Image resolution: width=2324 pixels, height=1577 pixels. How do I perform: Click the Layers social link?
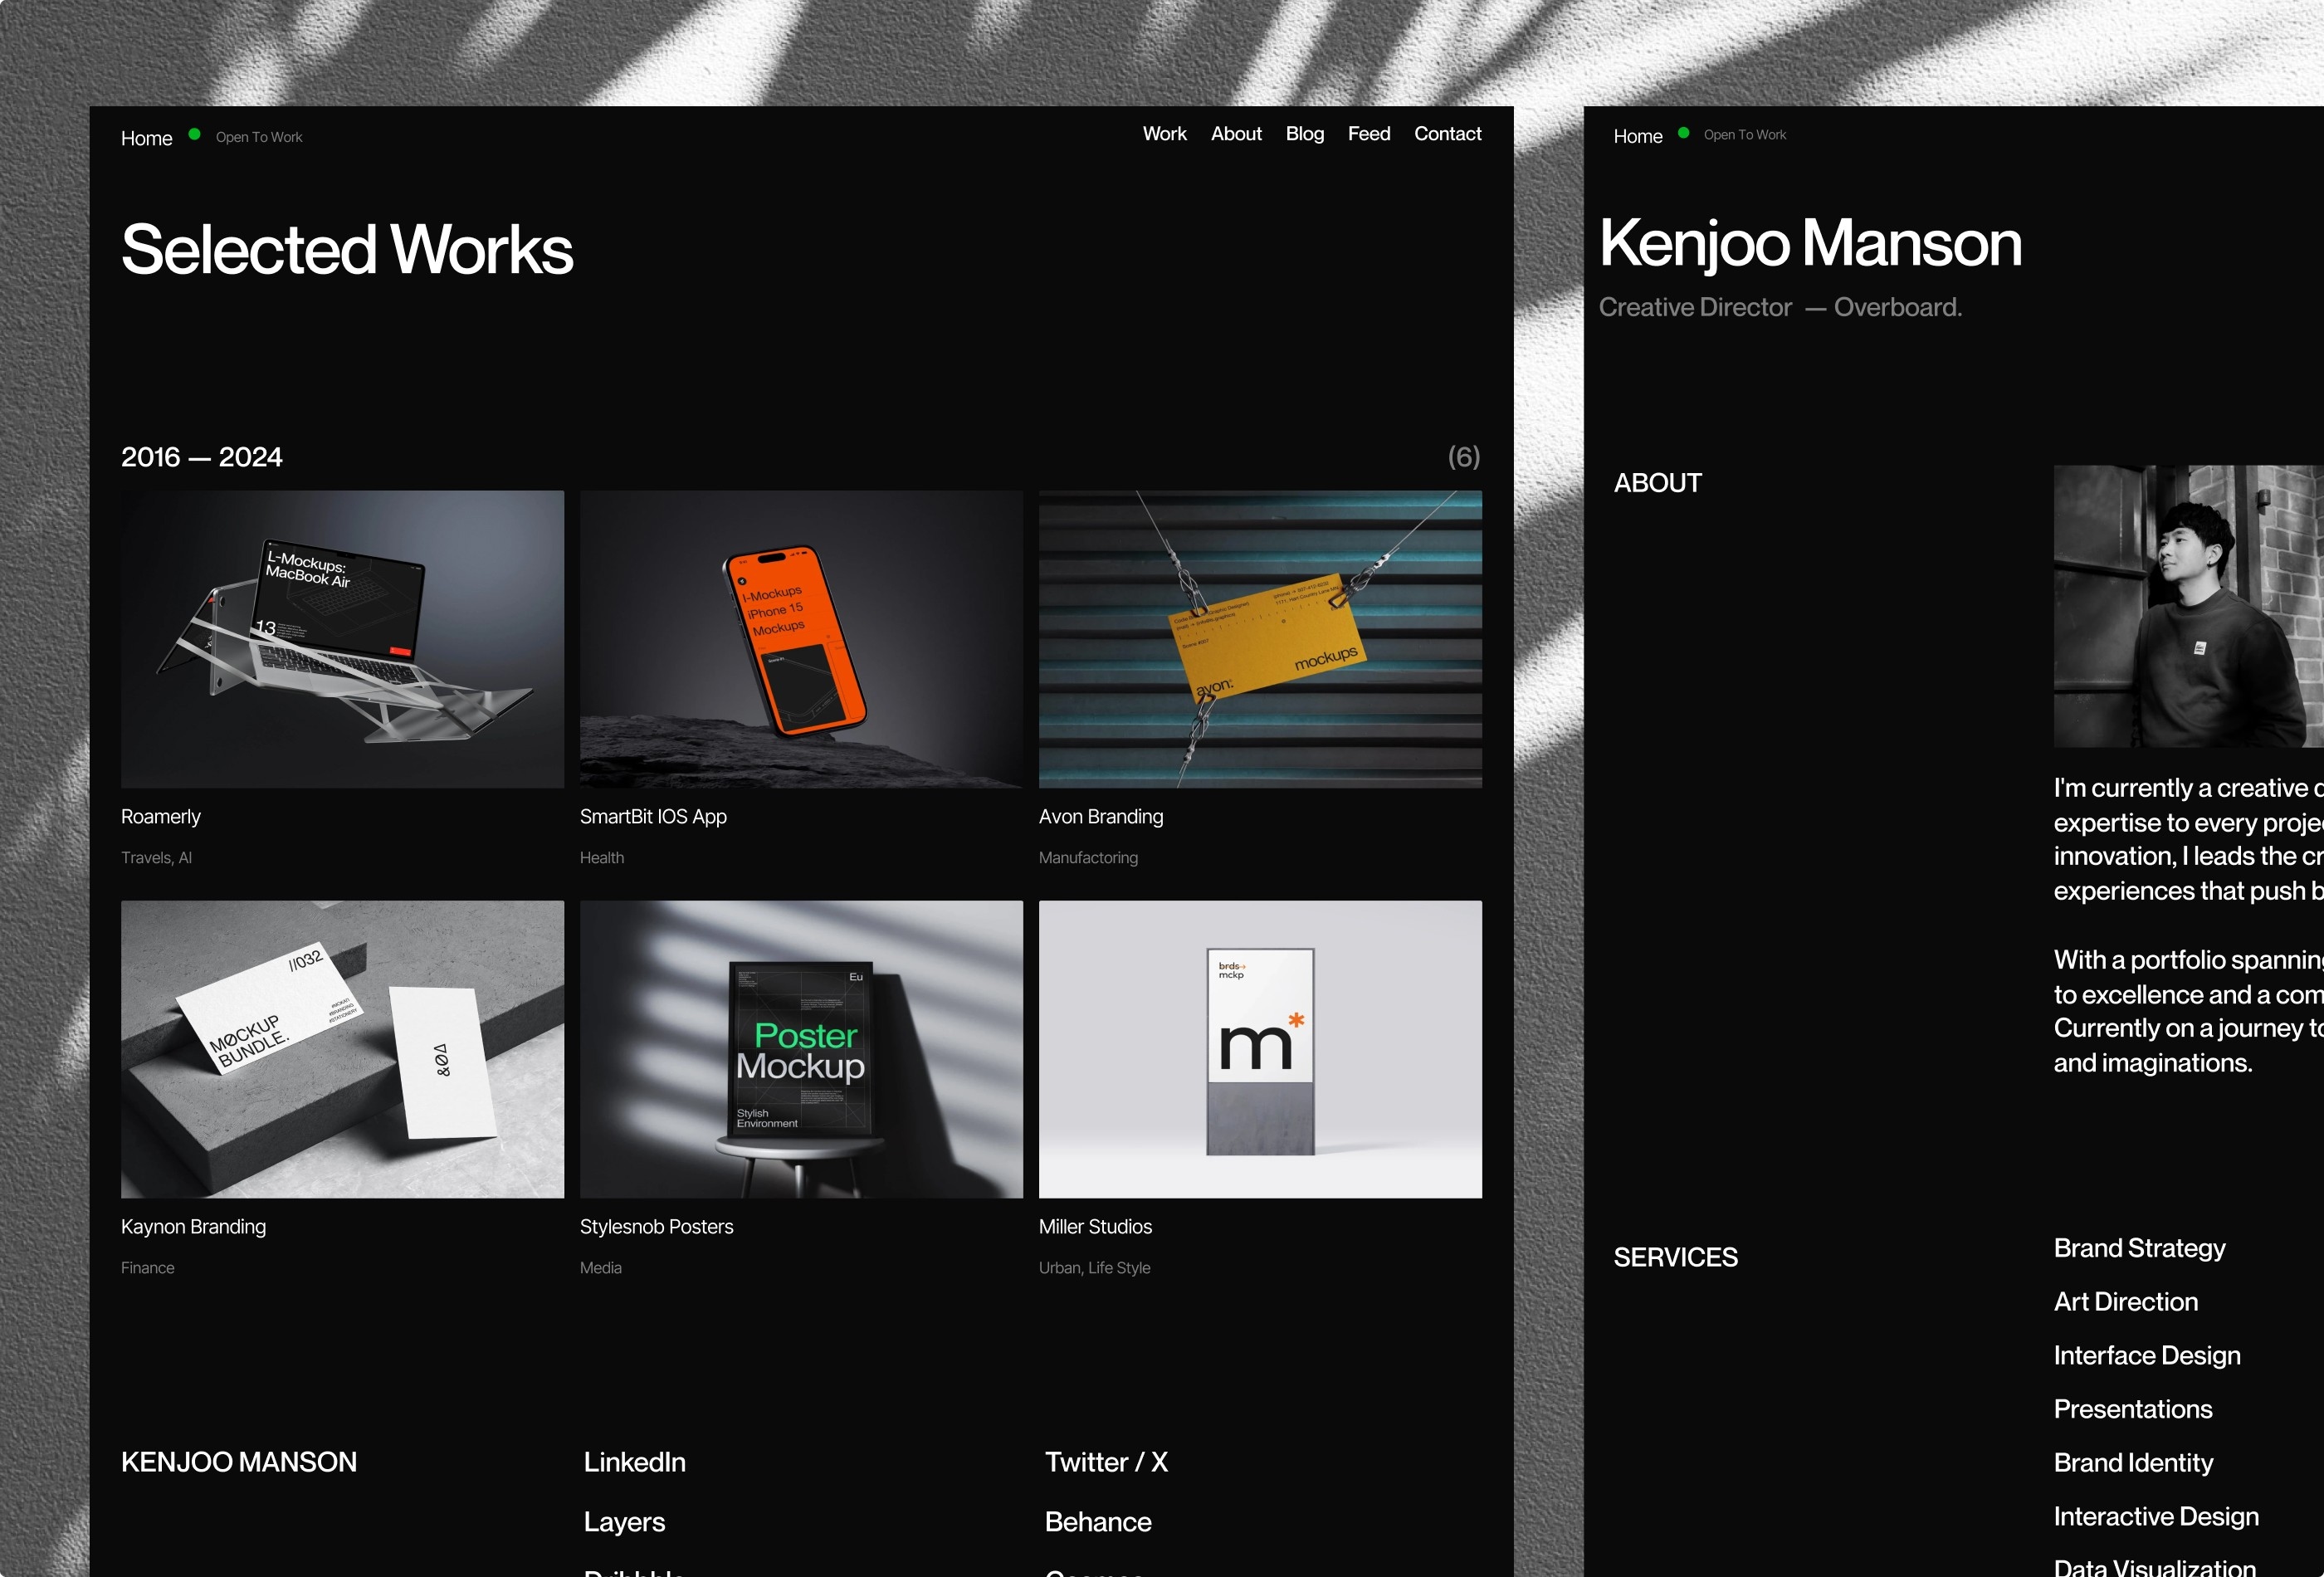(x=624, y=1521)
